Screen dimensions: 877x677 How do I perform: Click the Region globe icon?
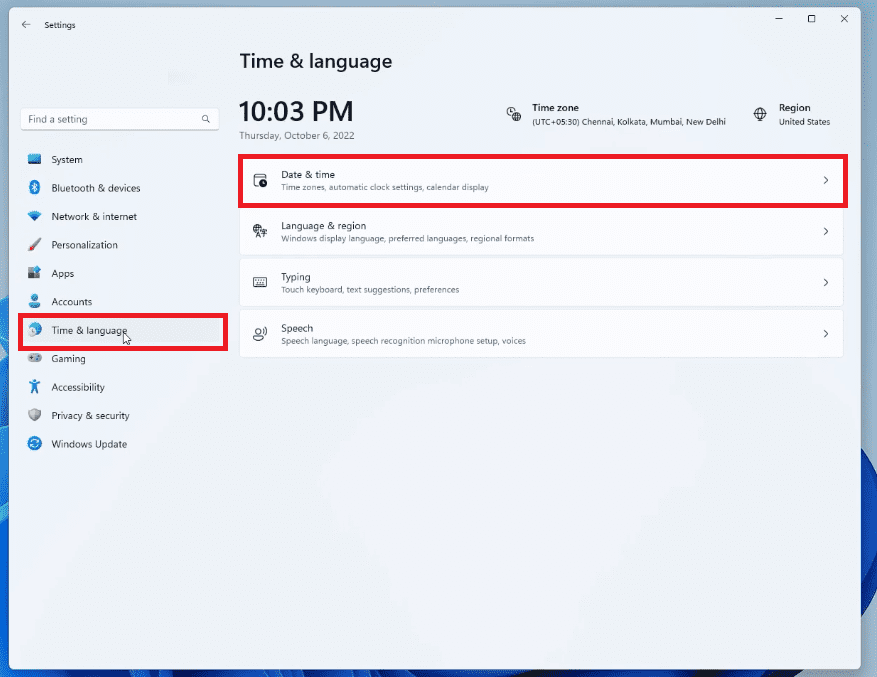[757, 113]
